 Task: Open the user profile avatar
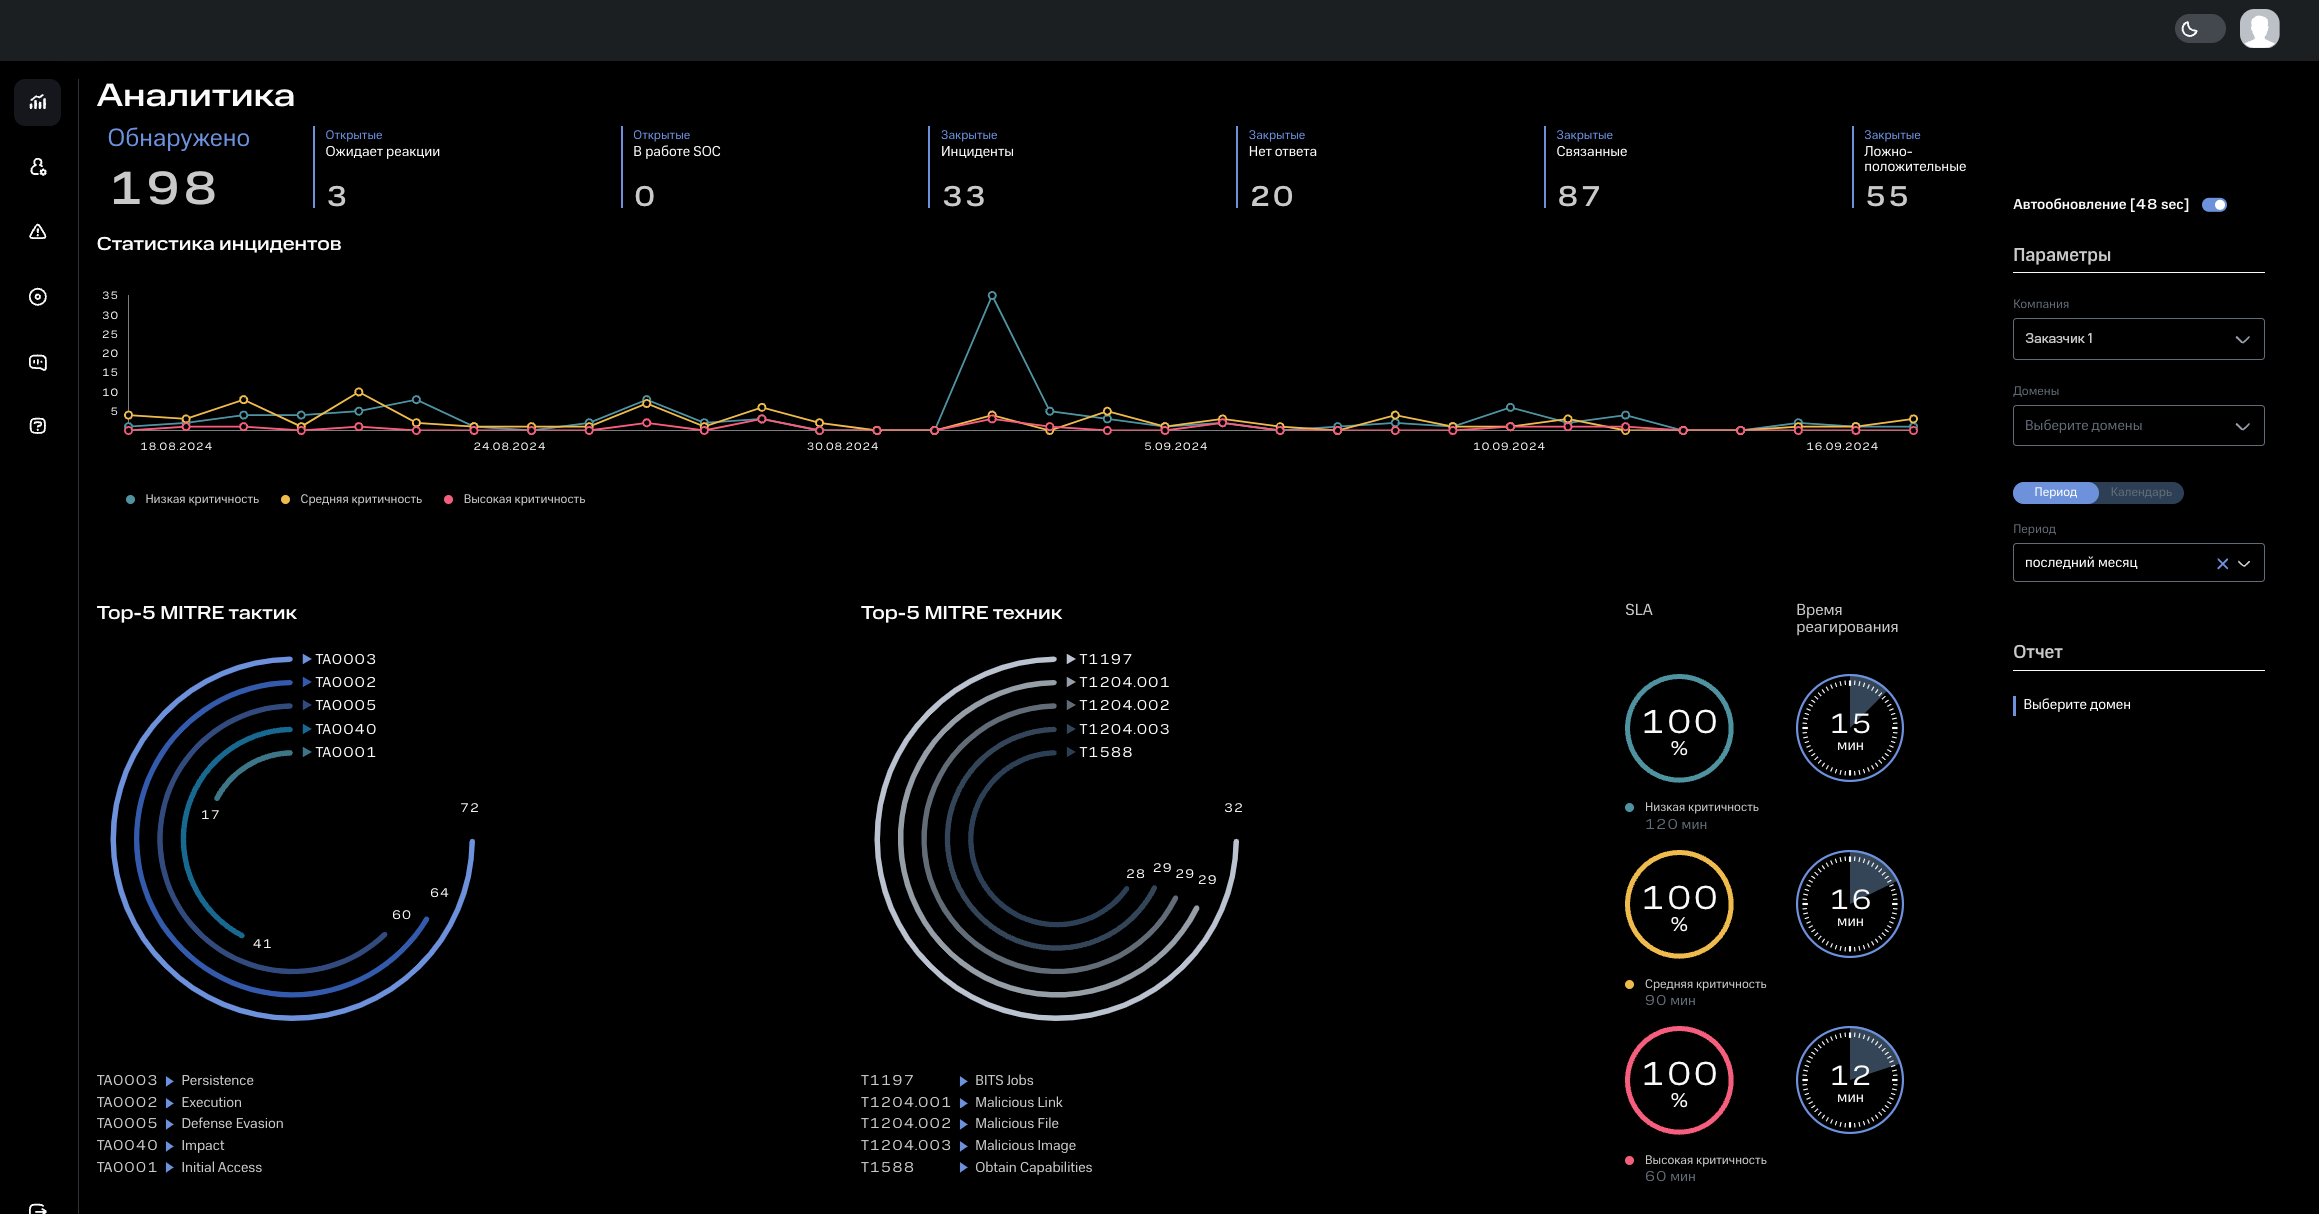[x=2259, y=29]
